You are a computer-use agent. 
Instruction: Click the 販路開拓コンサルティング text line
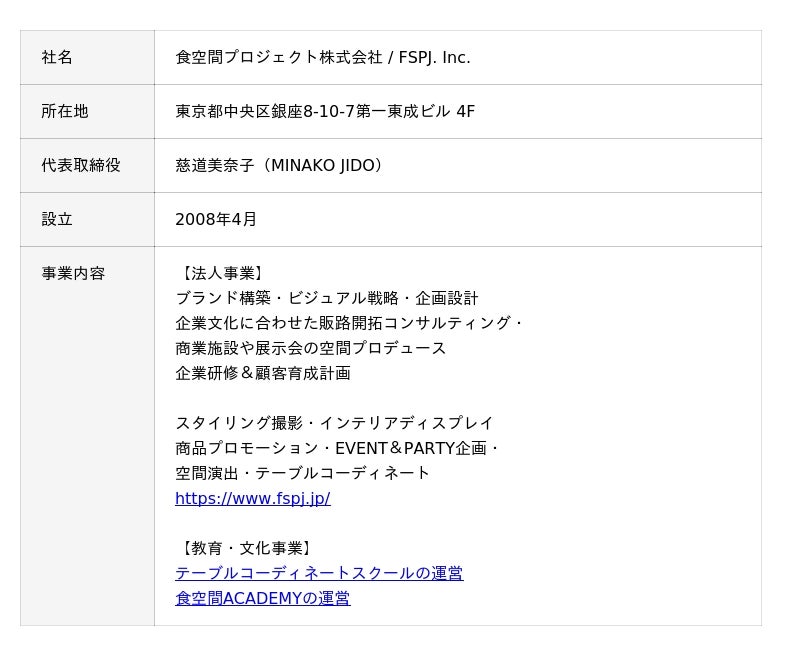349,323
